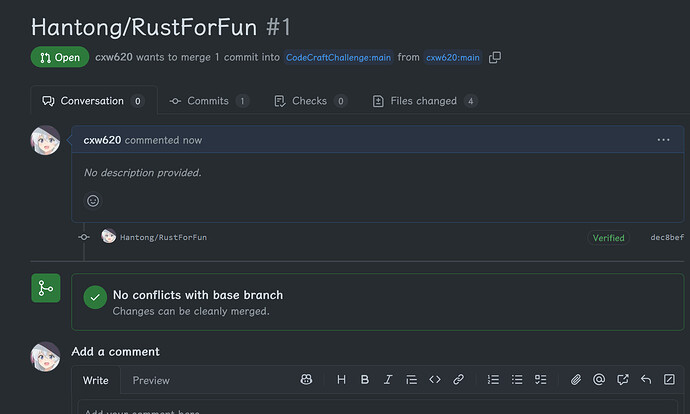Open the Copilot icon in the comment toolbar
Viewport: 690px width, 414px height.
[x=306, y=380]
